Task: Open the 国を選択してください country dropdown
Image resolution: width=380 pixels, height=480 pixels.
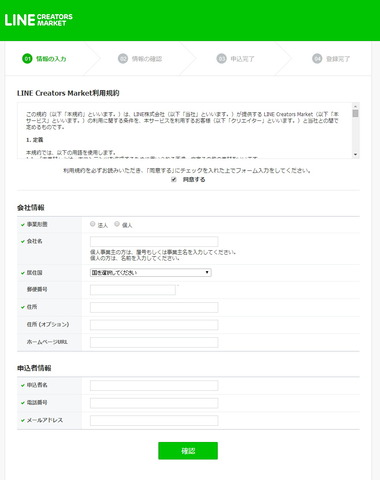Action: 151,273
